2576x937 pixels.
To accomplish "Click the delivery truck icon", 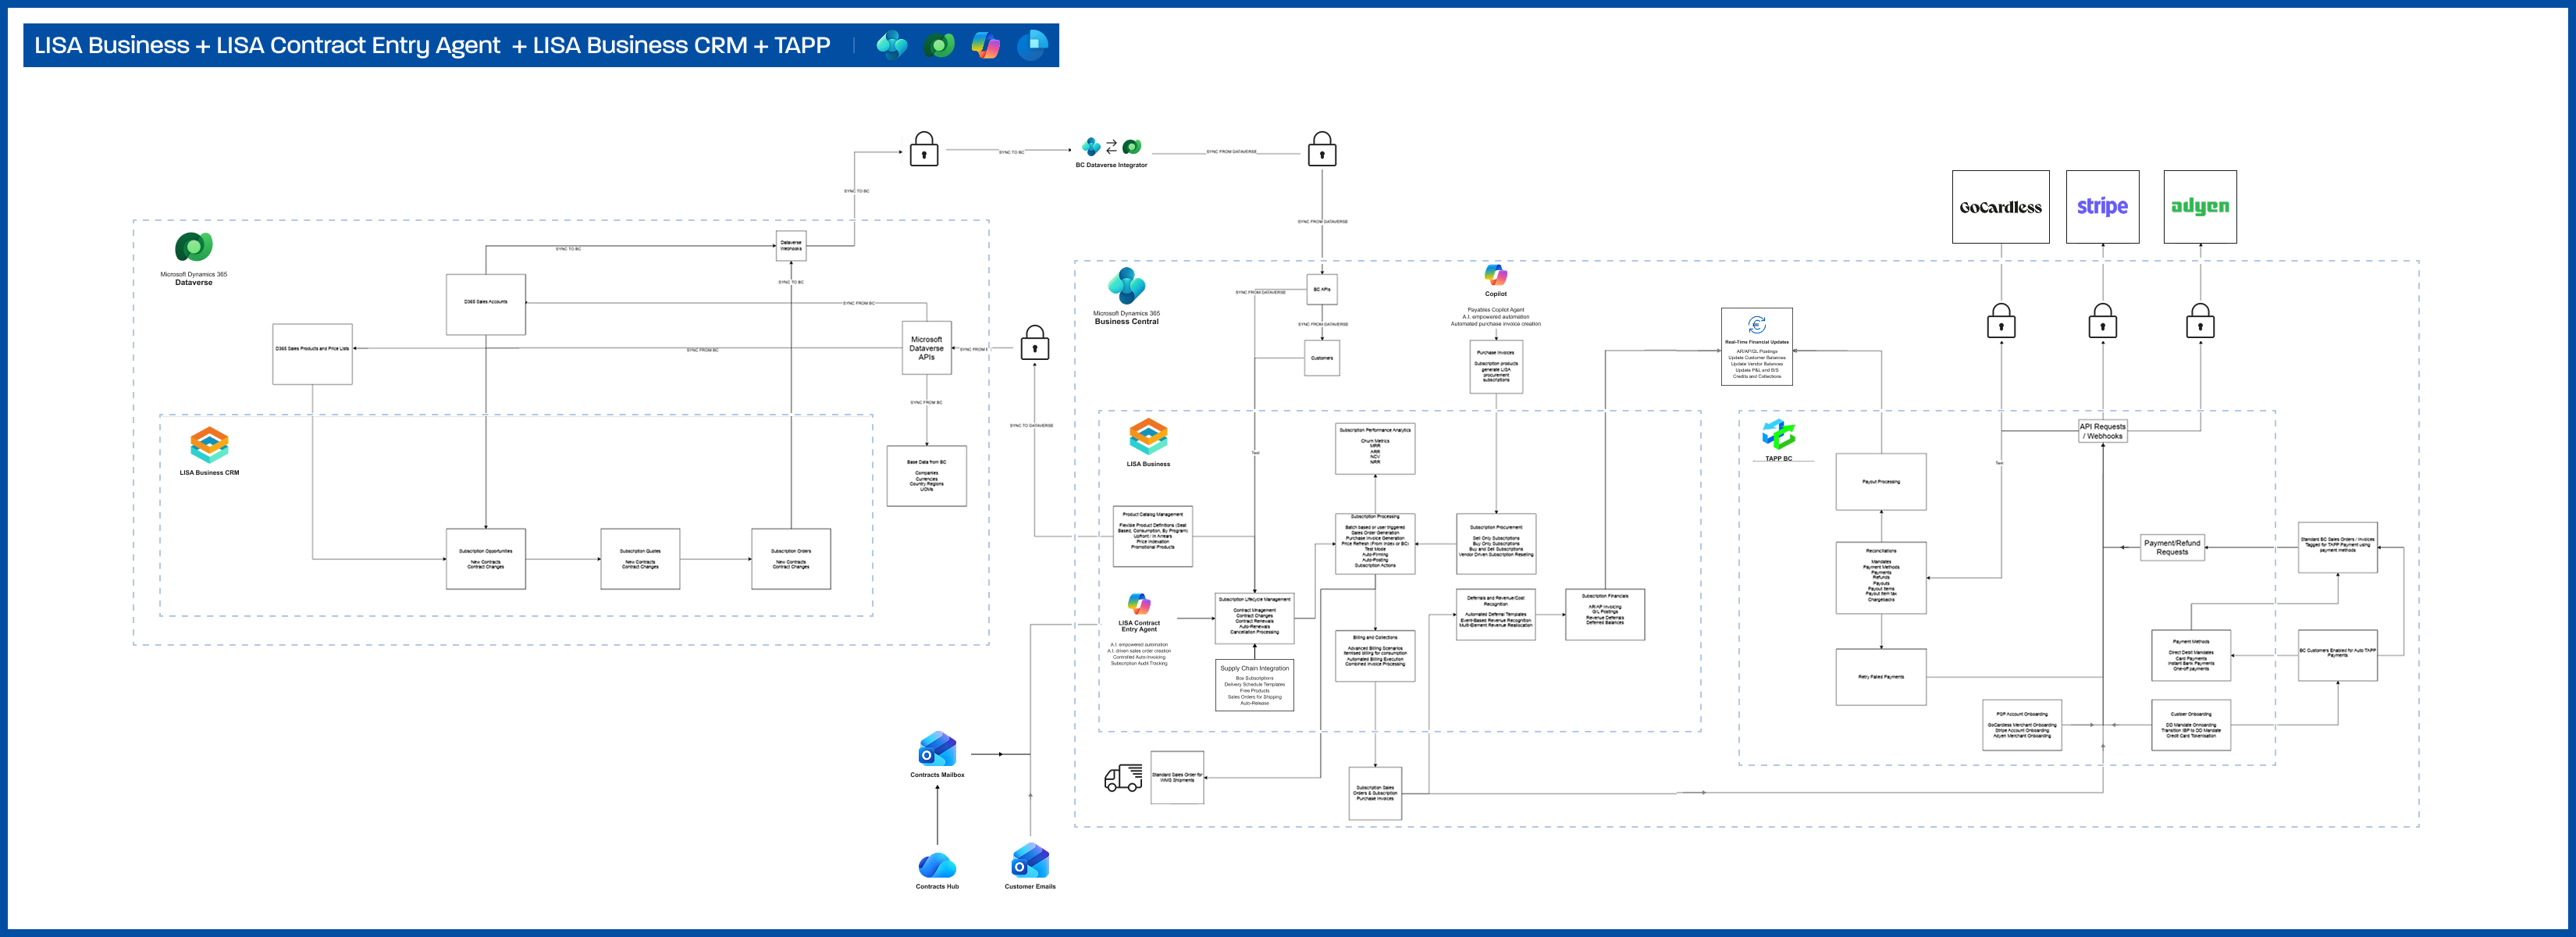I will 1123,778.
